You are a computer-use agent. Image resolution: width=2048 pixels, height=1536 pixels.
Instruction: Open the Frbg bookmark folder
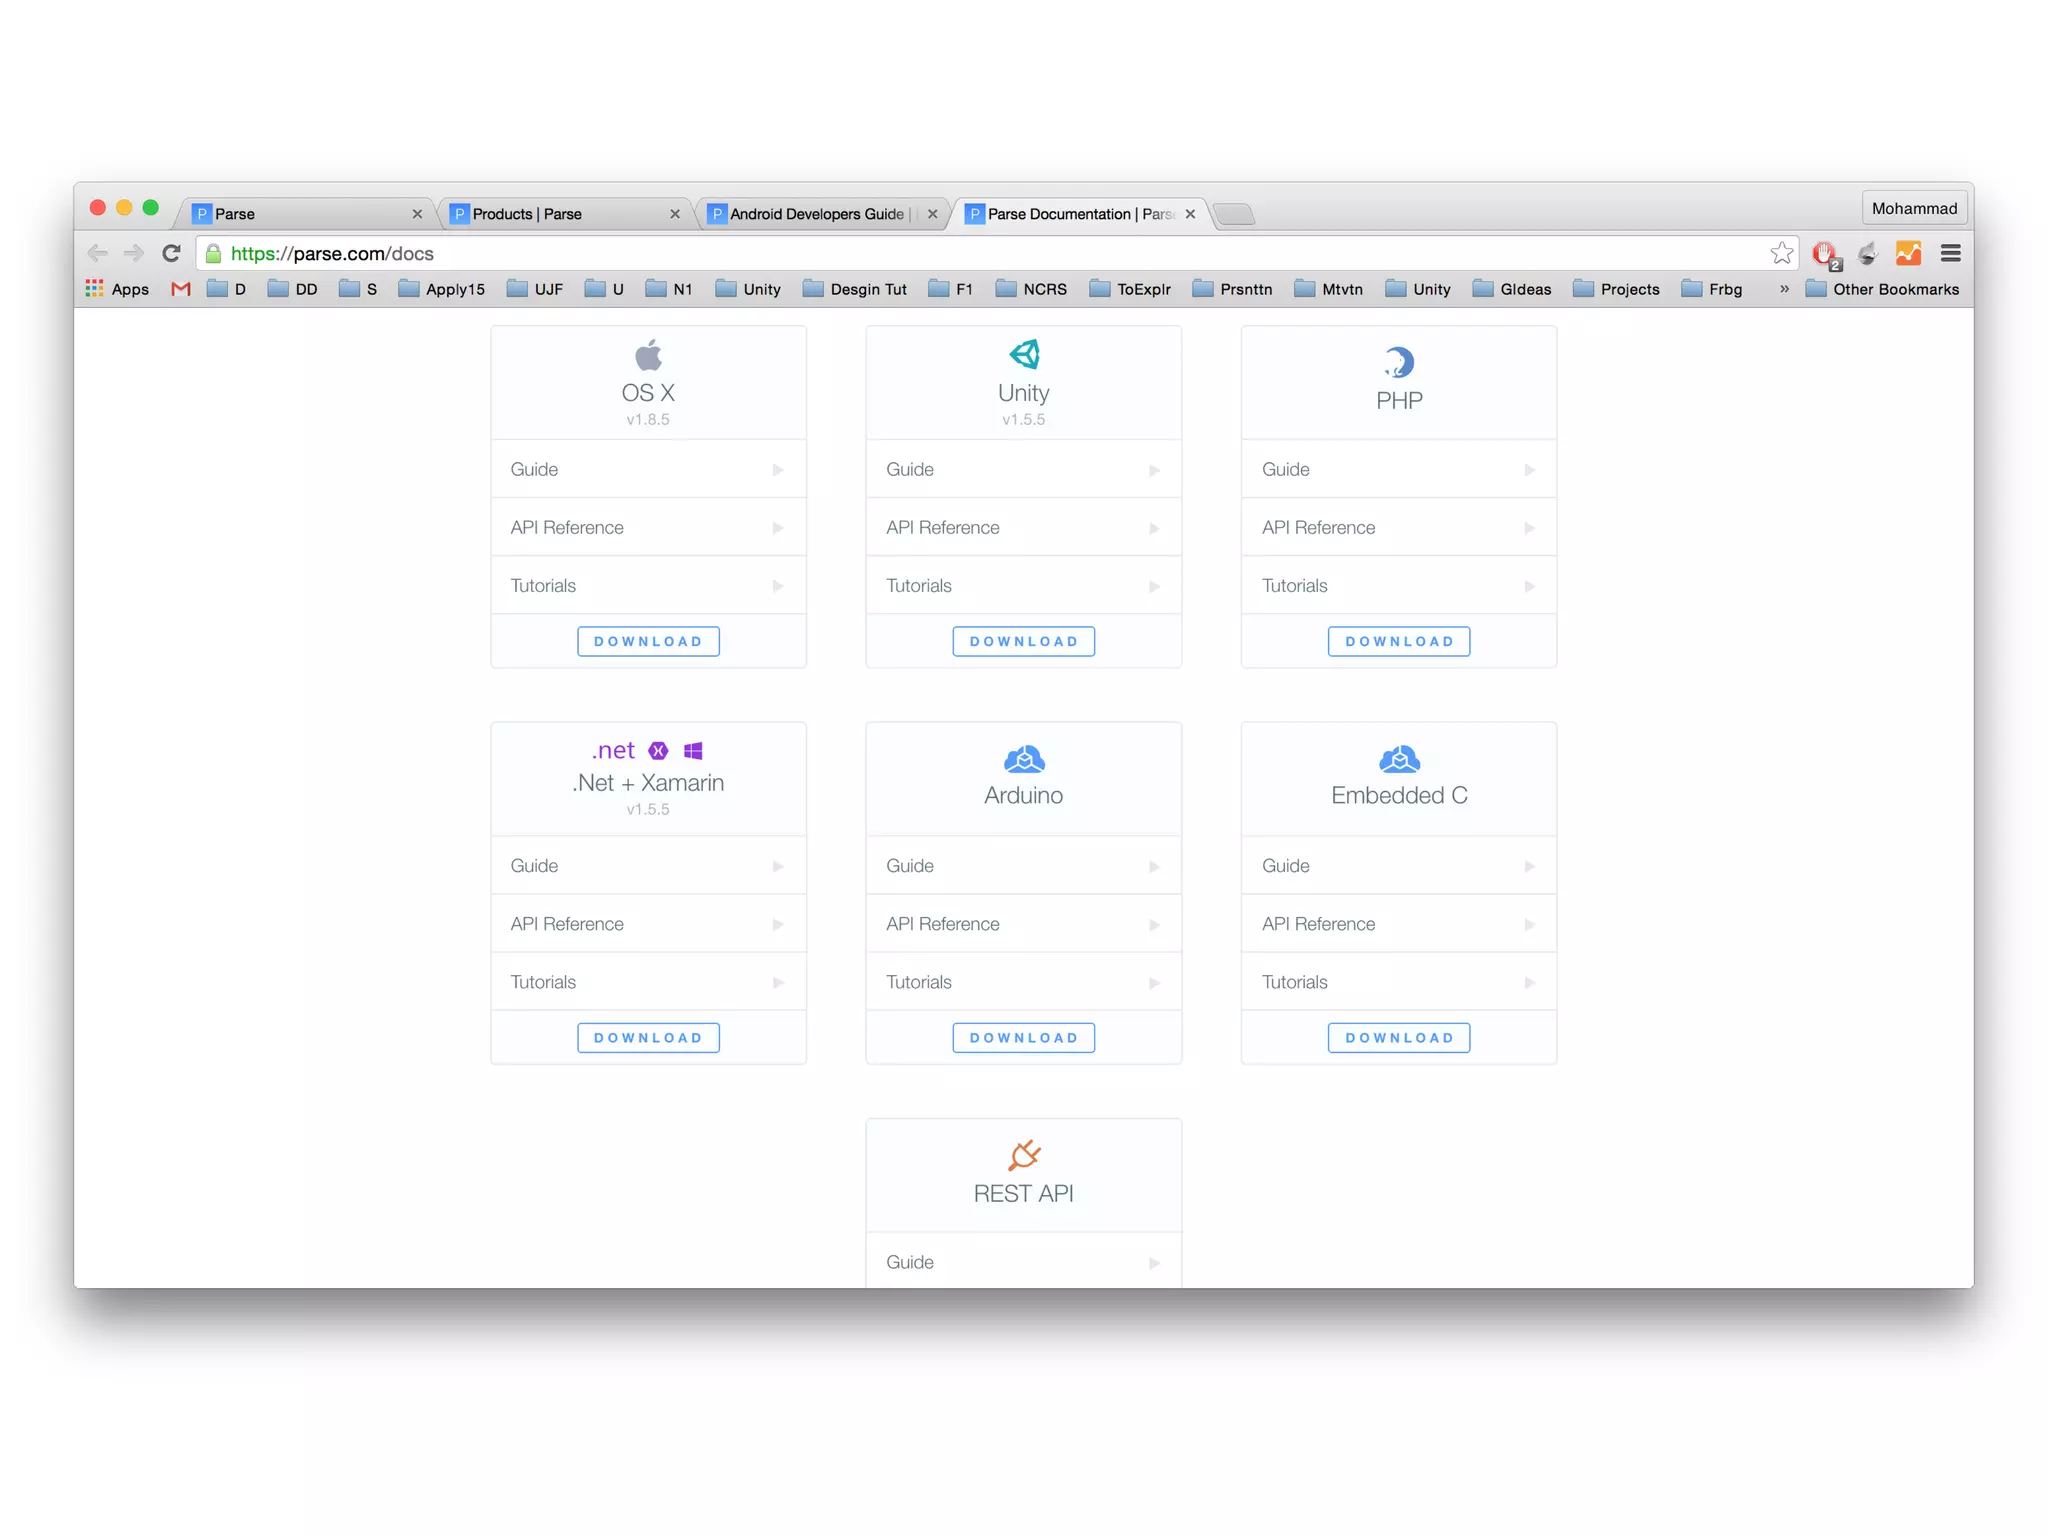click(x=1712, y=289)
